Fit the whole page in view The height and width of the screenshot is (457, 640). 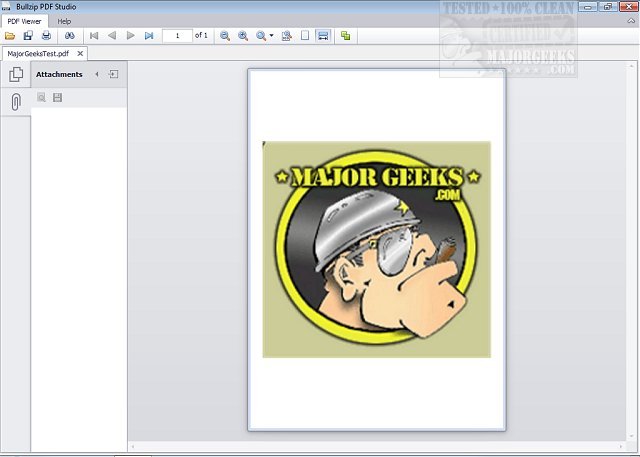305,36
